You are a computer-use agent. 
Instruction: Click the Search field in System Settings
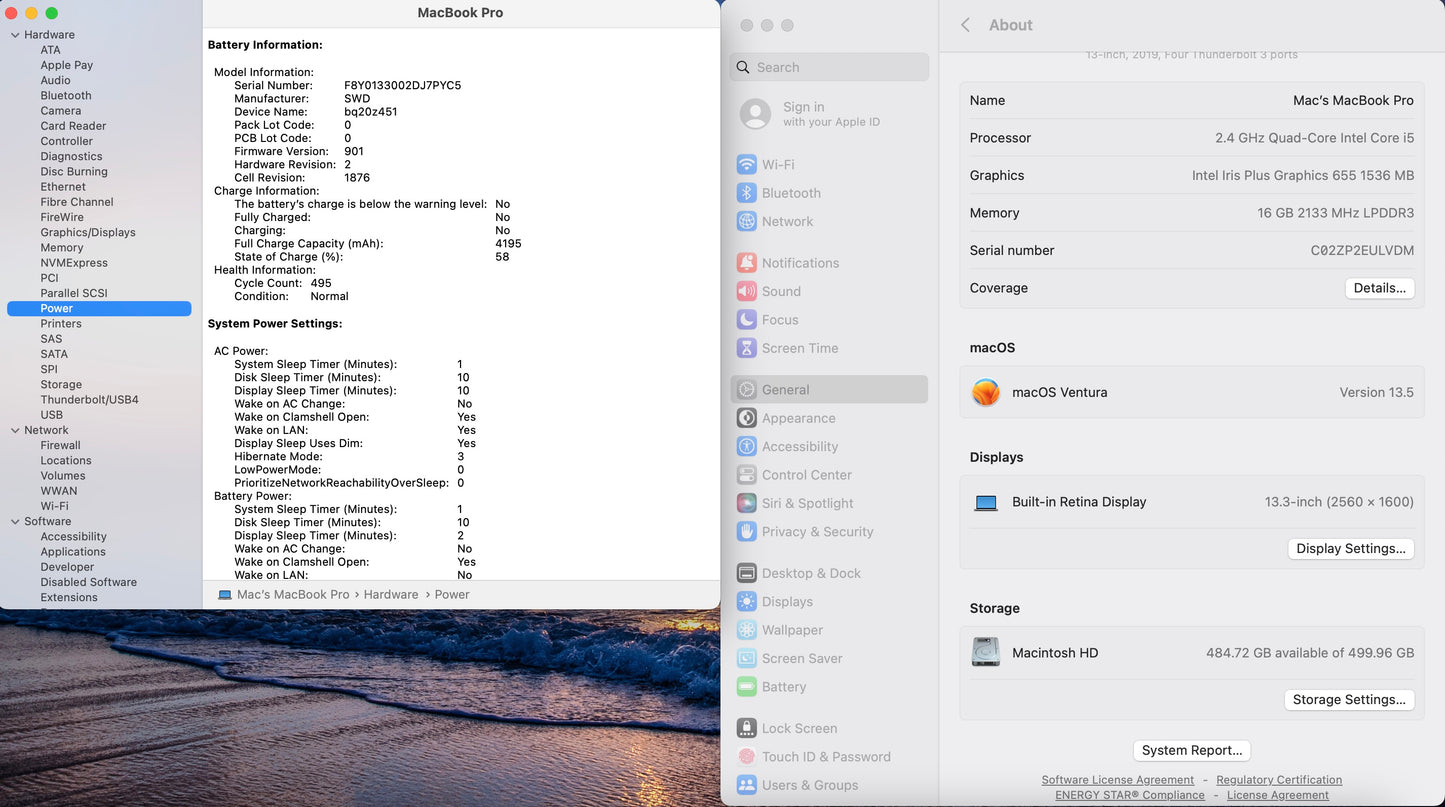(x=830, y=67)
